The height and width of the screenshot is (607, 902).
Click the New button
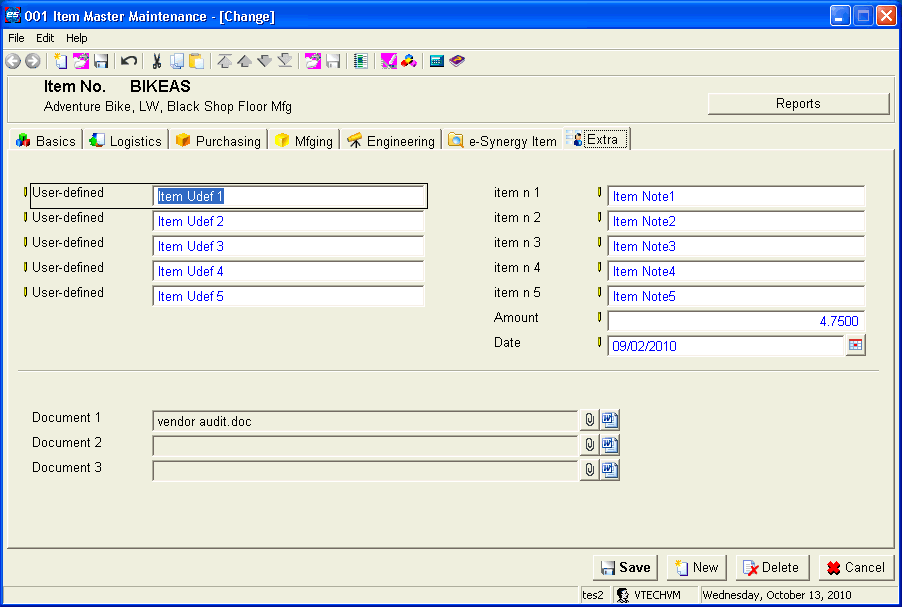point(697,568)
